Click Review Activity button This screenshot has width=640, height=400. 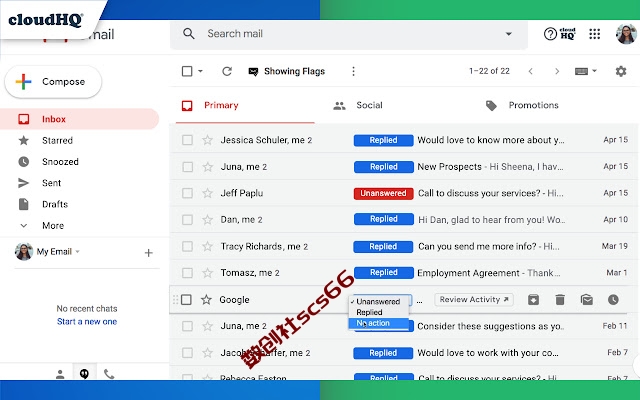pyautogui.click(x=474, y=300)
